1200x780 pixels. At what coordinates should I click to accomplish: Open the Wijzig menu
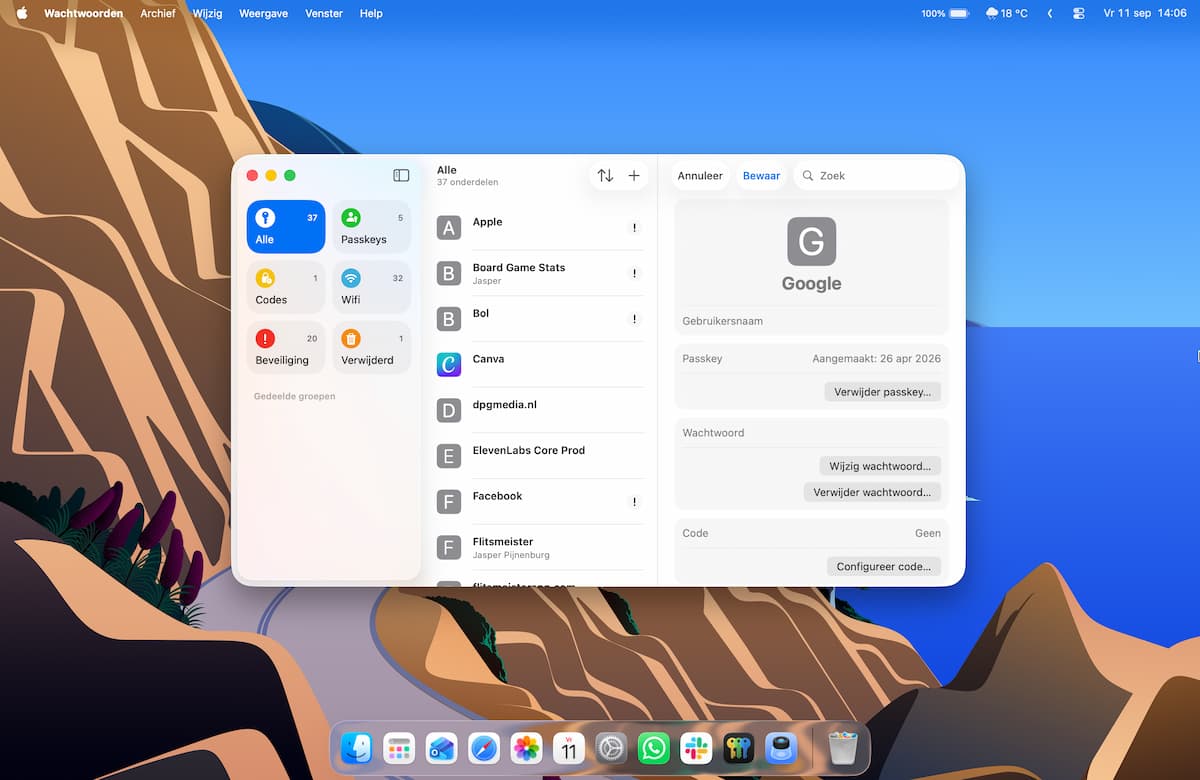tap(207, 14)
